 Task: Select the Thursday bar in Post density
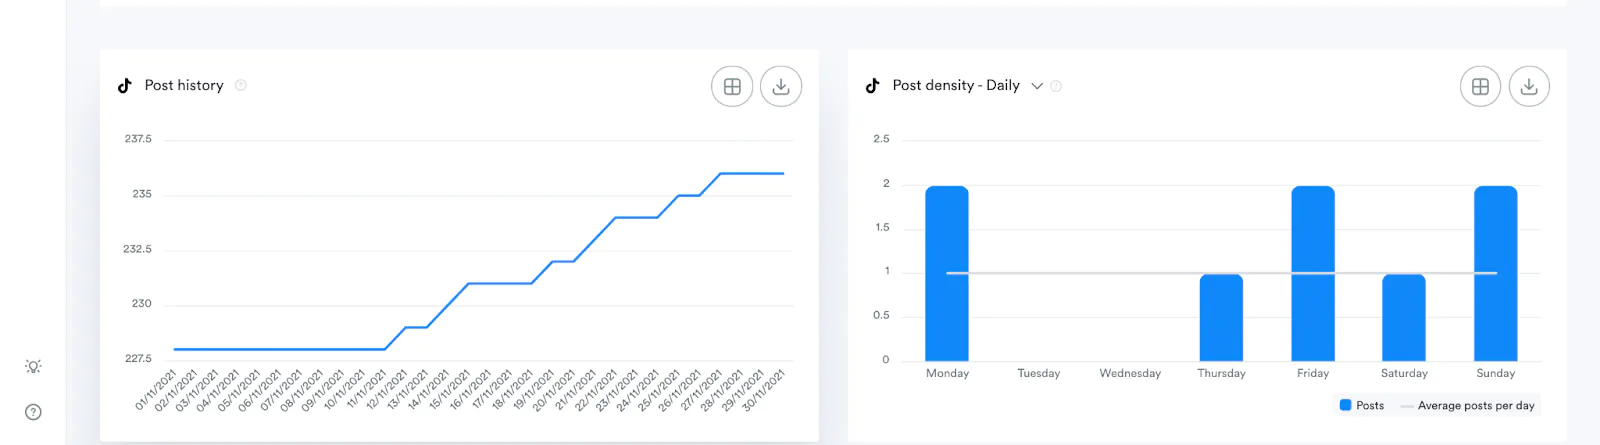click(1221, 317)
